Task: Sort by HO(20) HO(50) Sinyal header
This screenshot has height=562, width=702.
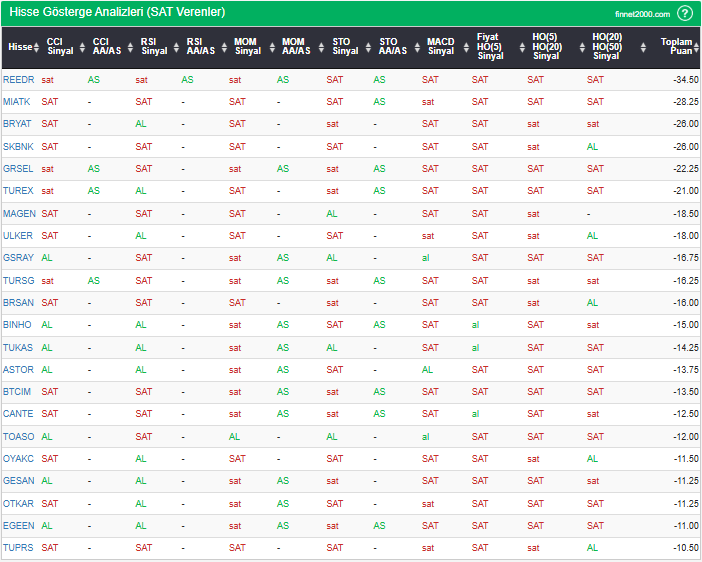Action: [605, 46]
